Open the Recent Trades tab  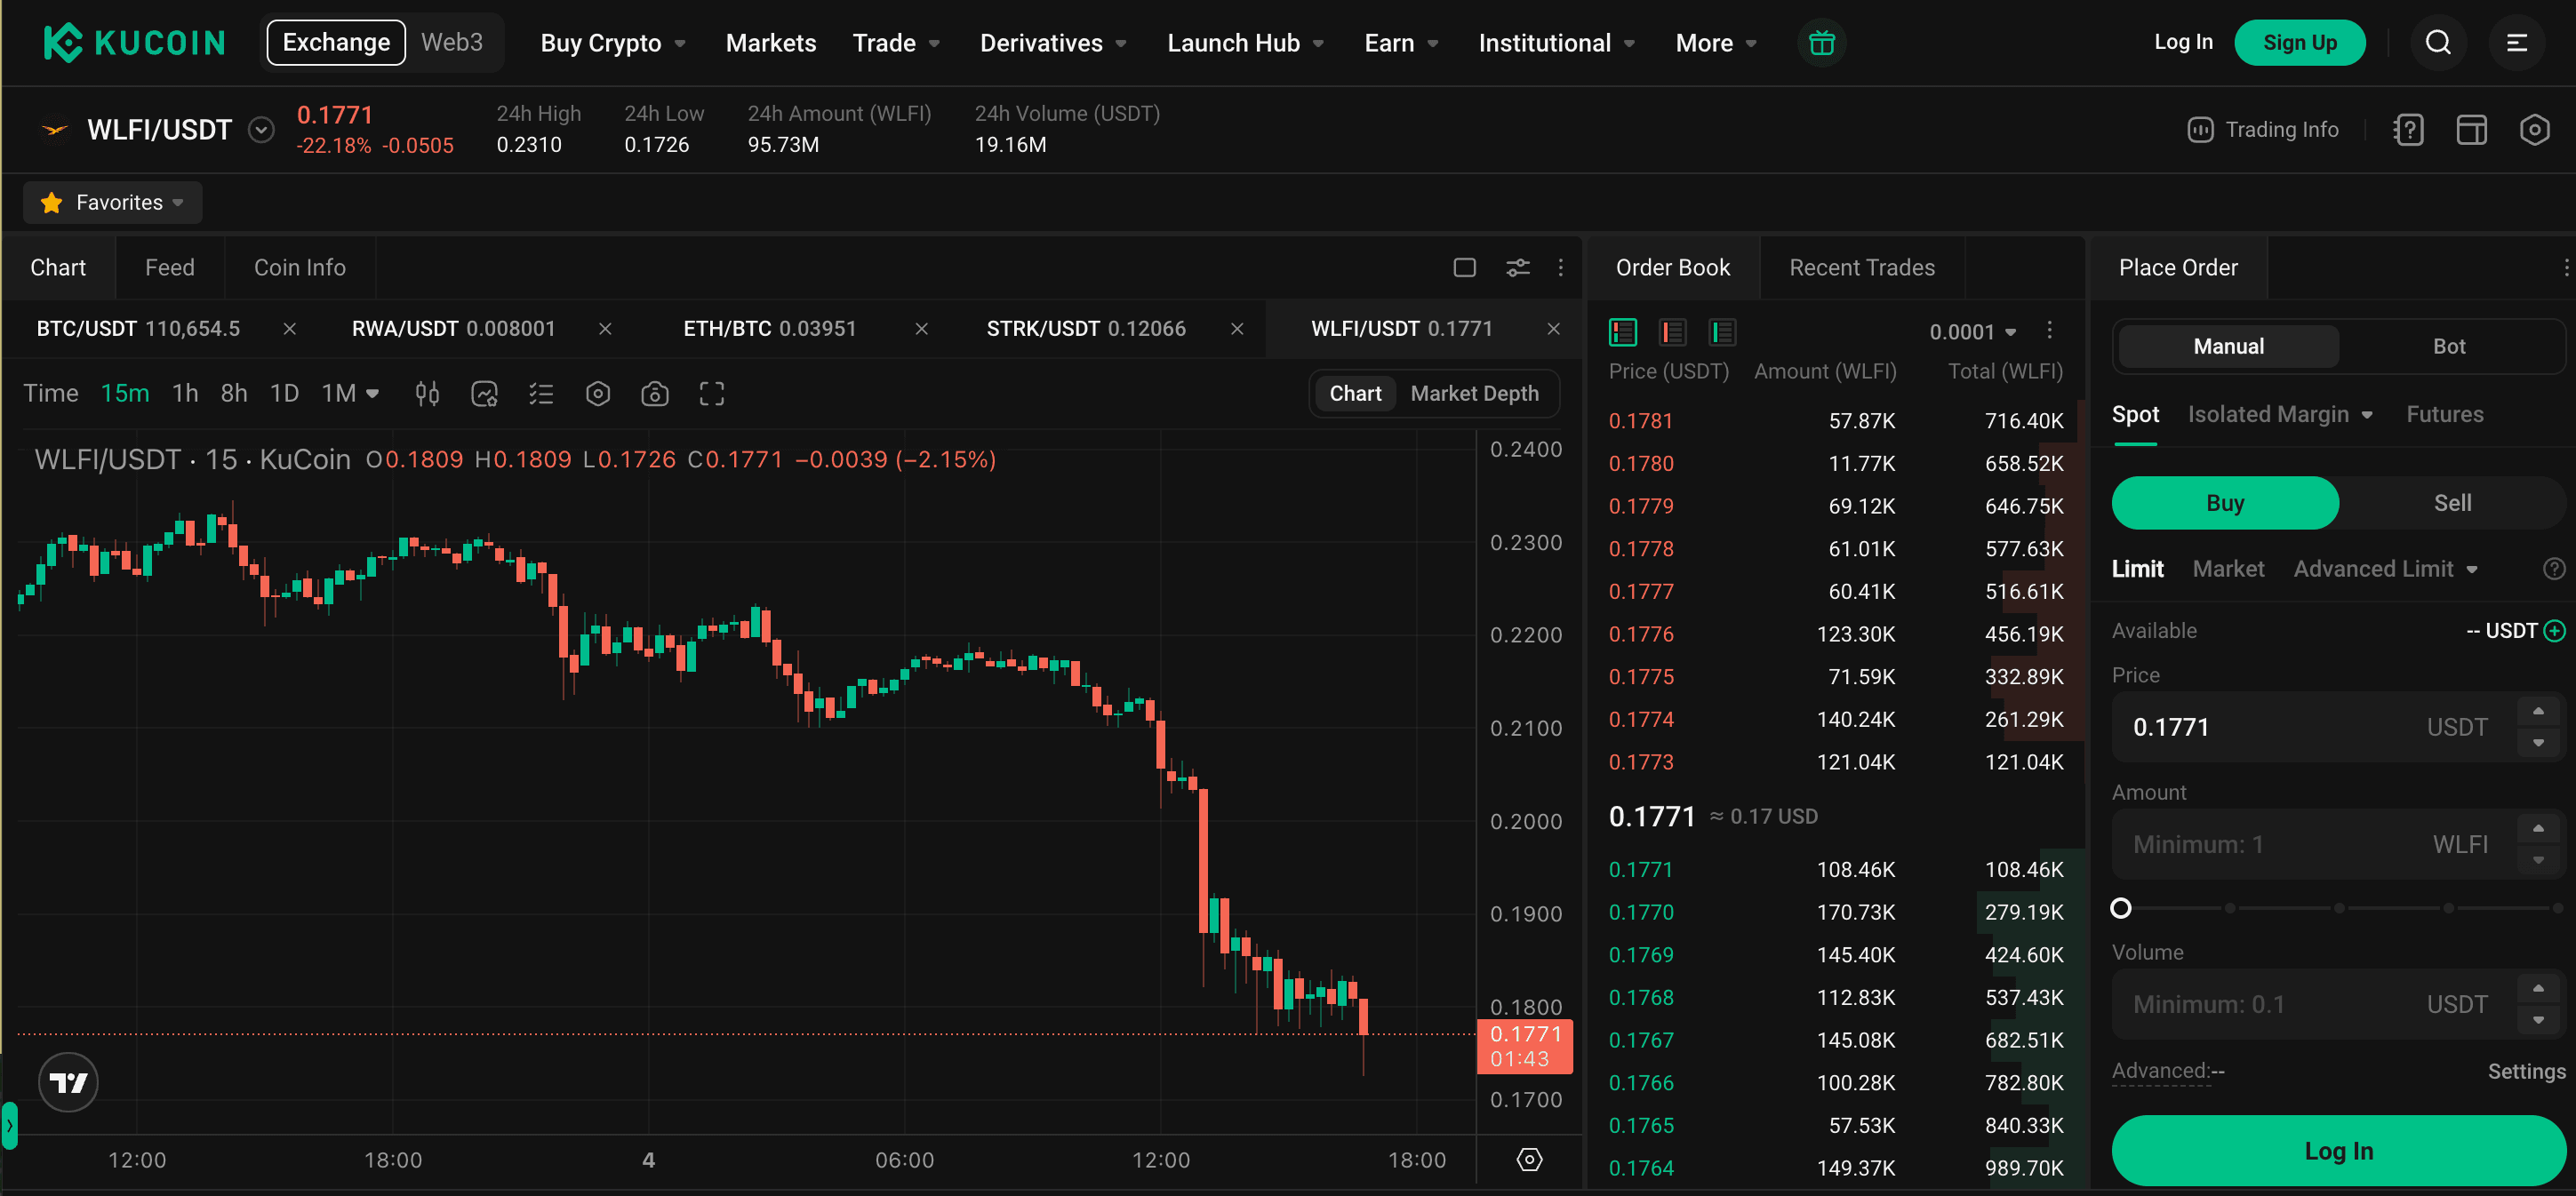[1861, 267]
